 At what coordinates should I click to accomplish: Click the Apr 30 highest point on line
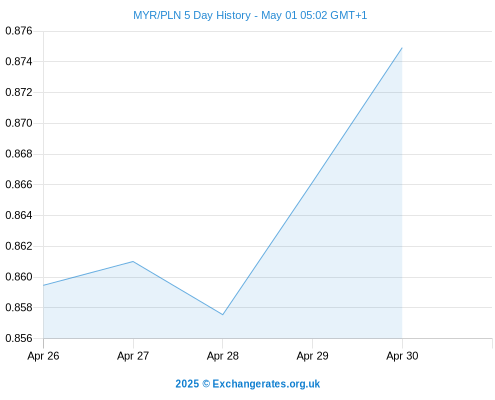point(402,48)
